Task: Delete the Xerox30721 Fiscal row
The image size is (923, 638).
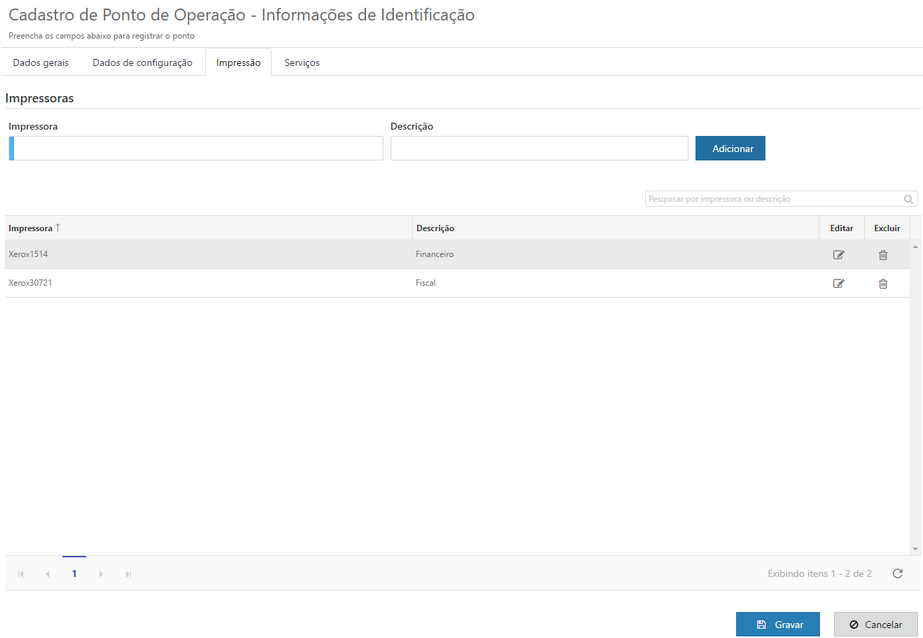Action: 882,283
